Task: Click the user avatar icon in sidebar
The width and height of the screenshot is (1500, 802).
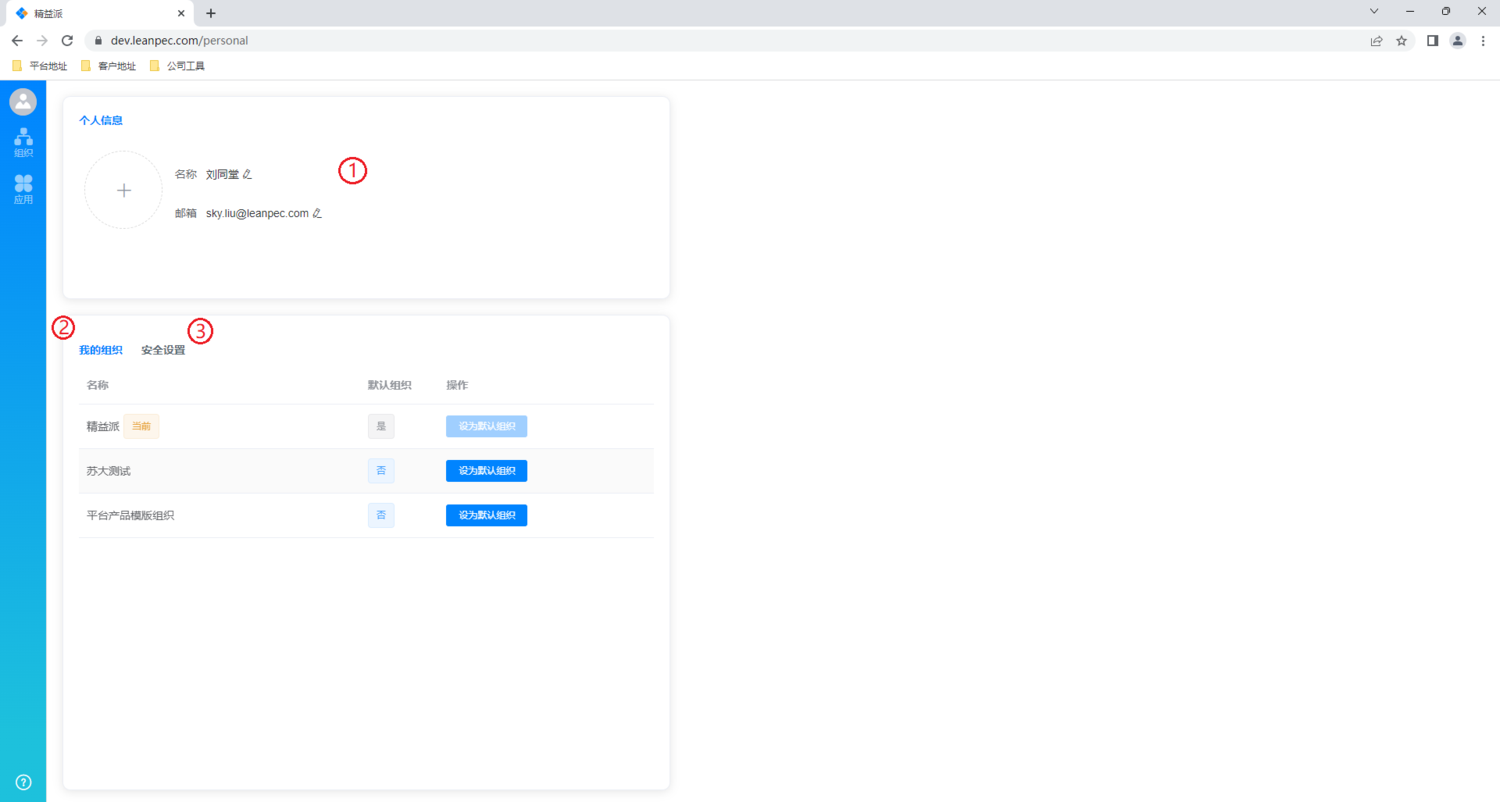Action: coord(23,102)
